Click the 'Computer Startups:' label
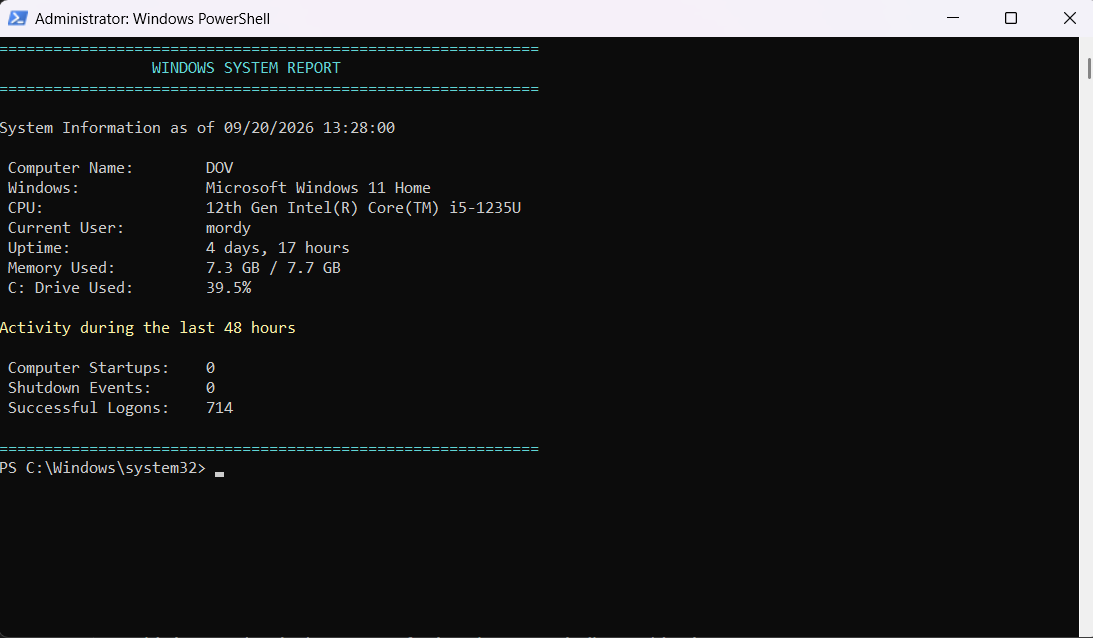The image size is (1093, 638). coord(89,367)
